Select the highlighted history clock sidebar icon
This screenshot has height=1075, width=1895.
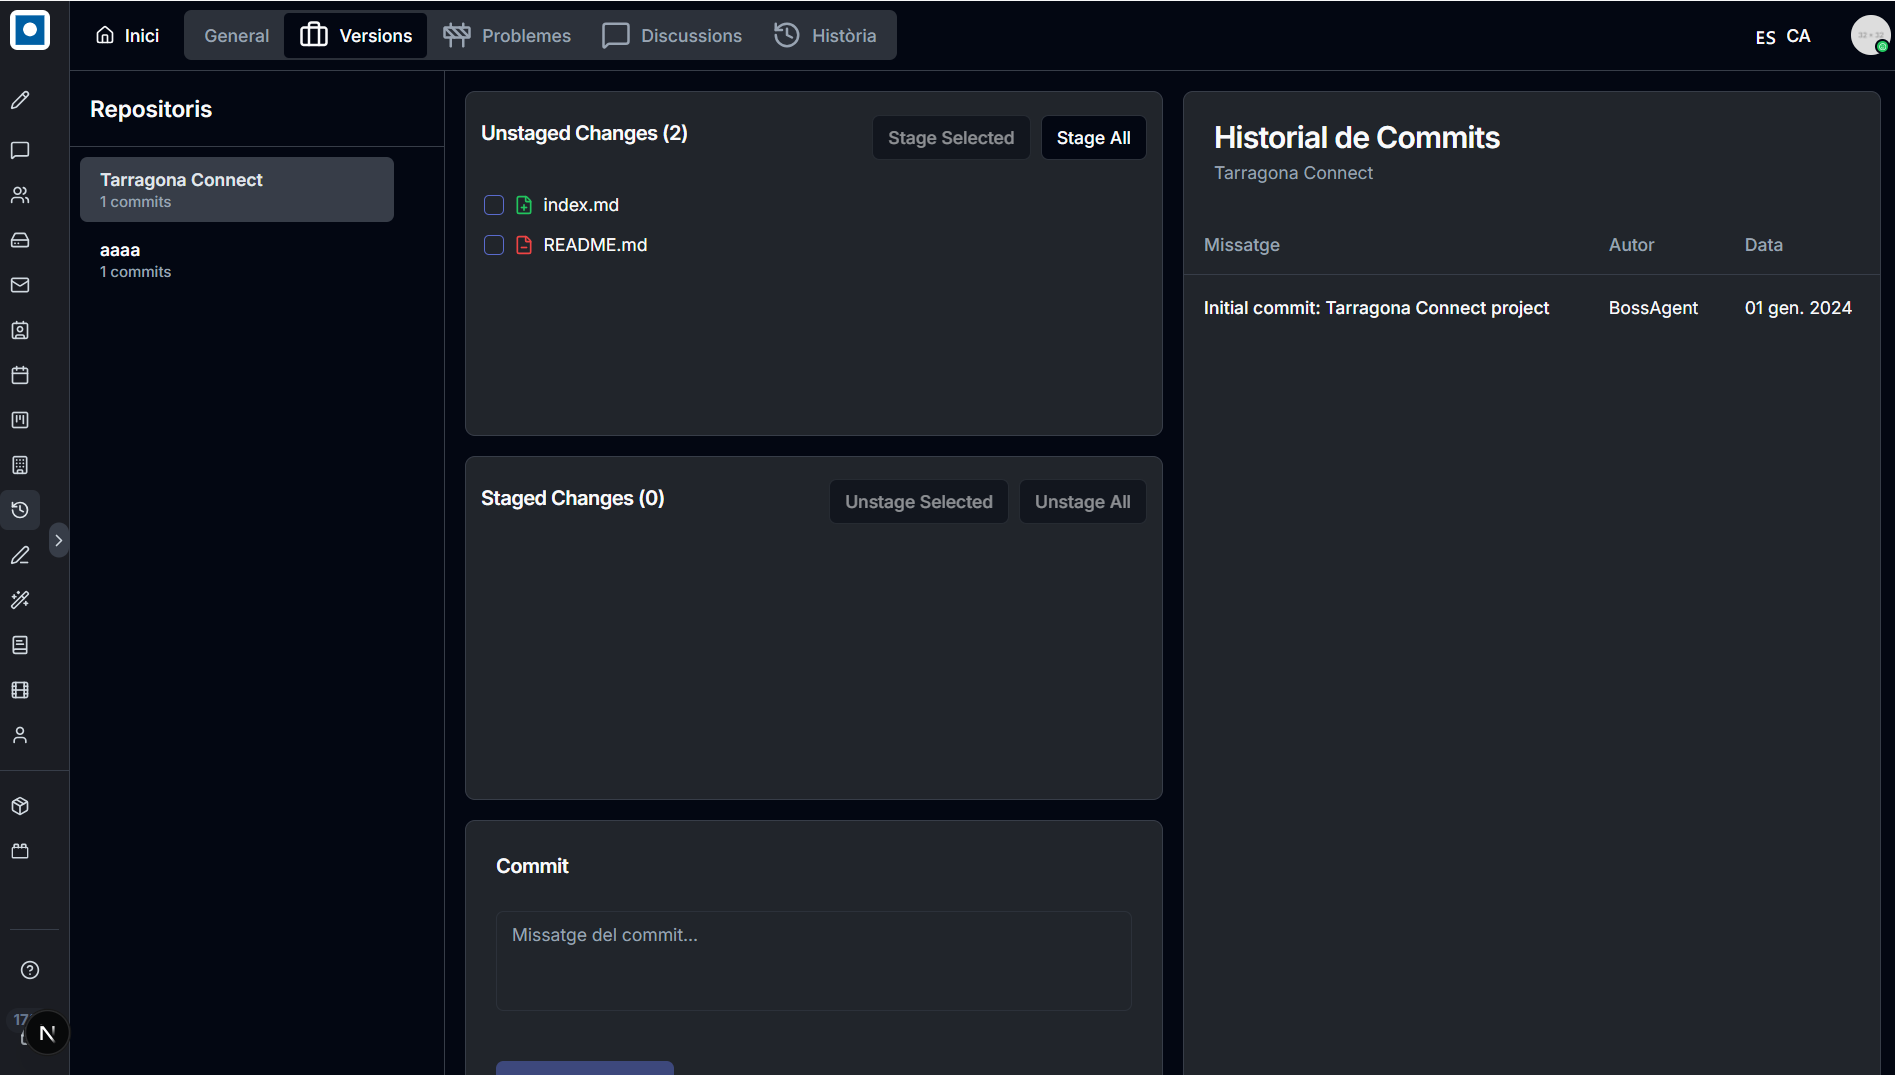click(20, 510)
